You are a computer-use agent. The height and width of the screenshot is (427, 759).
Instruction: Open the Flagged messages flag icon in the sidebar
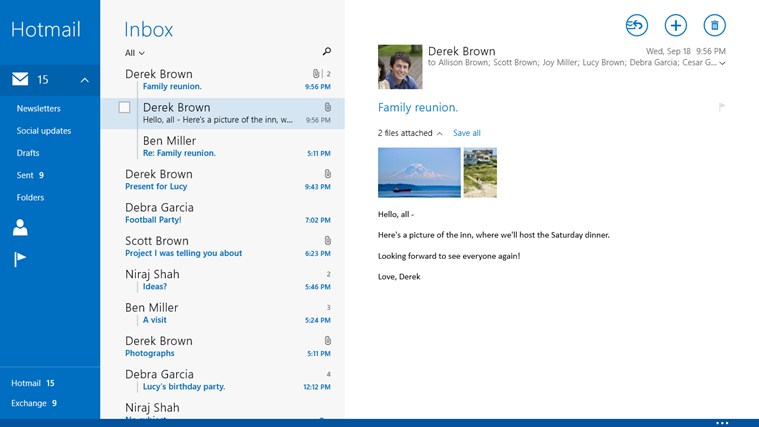(20, 259)
